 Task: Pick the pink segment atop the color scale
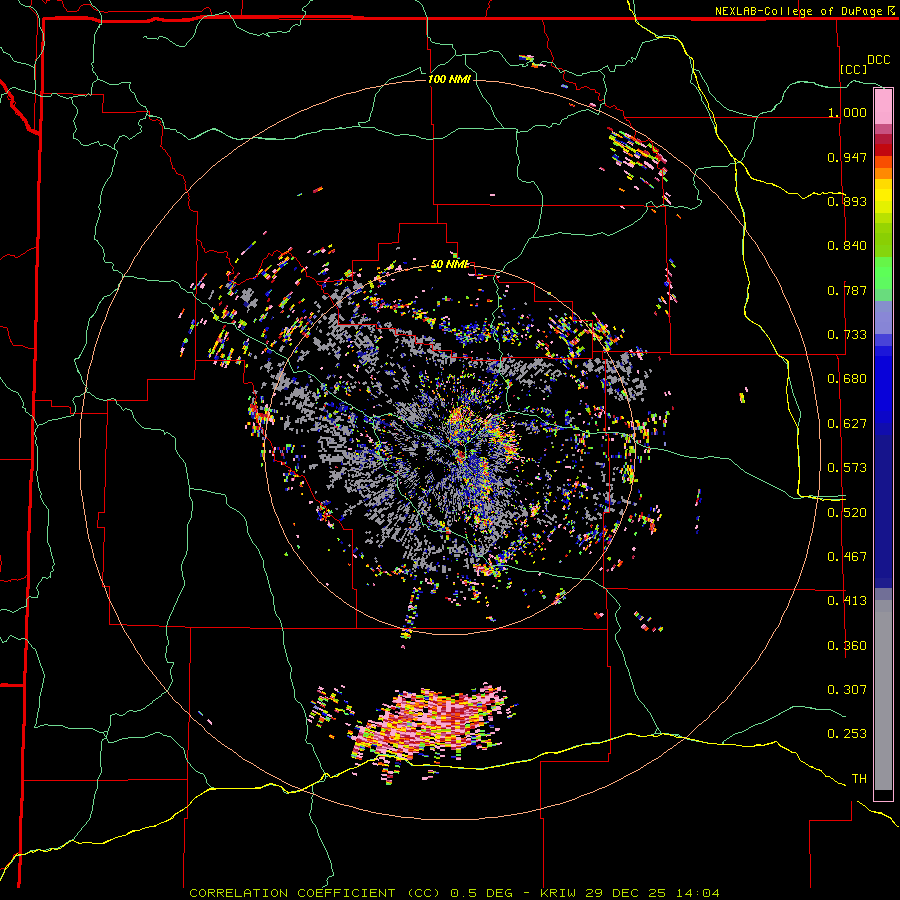[x=883, y=107]
